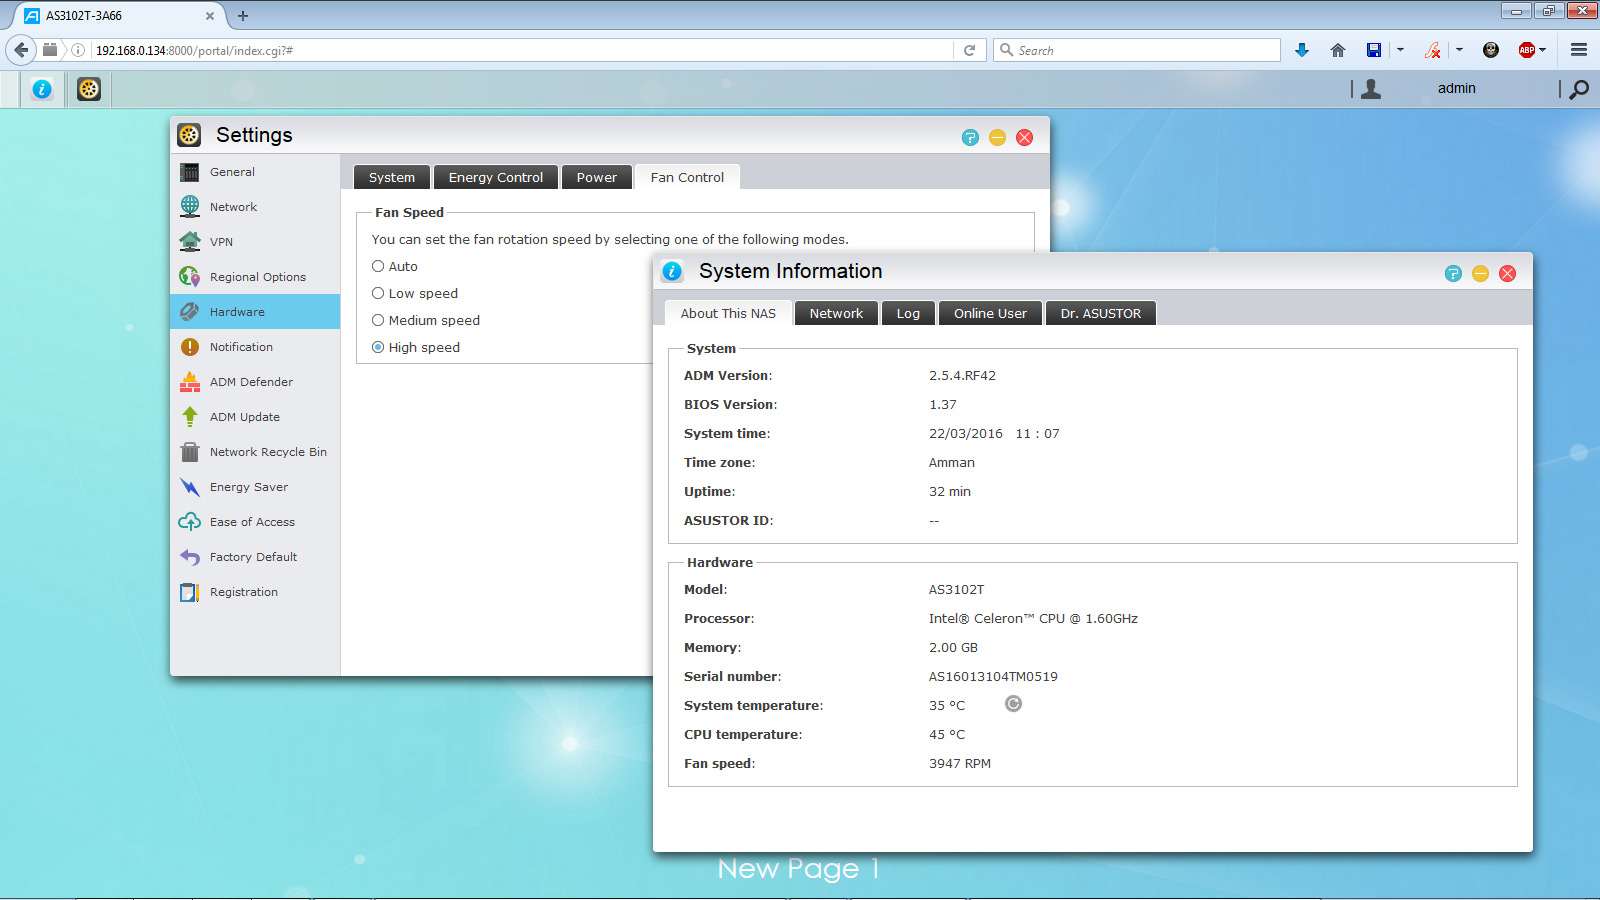The width and height of the screenshot is (1600, 900).
Task: Click the browser Downloads arrow icon
Action: [x=1302, y=50]
